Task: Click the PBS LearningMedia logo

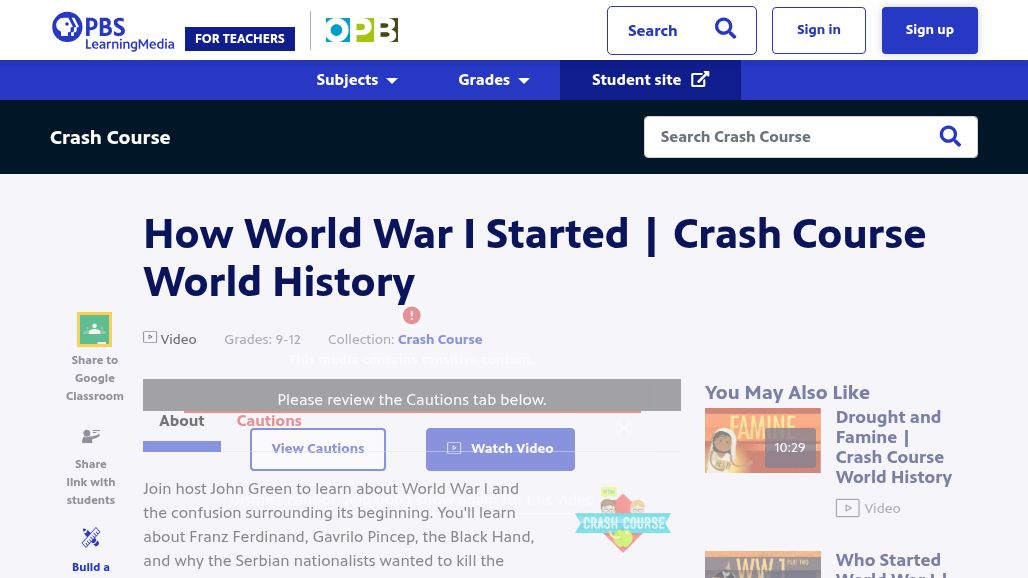Action: click(x=113, y=30)
